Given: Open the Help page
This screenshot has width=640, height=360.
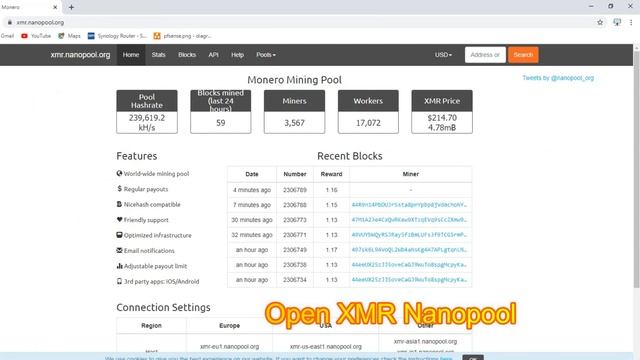Looking at the screenshot, I should (237, 55).
